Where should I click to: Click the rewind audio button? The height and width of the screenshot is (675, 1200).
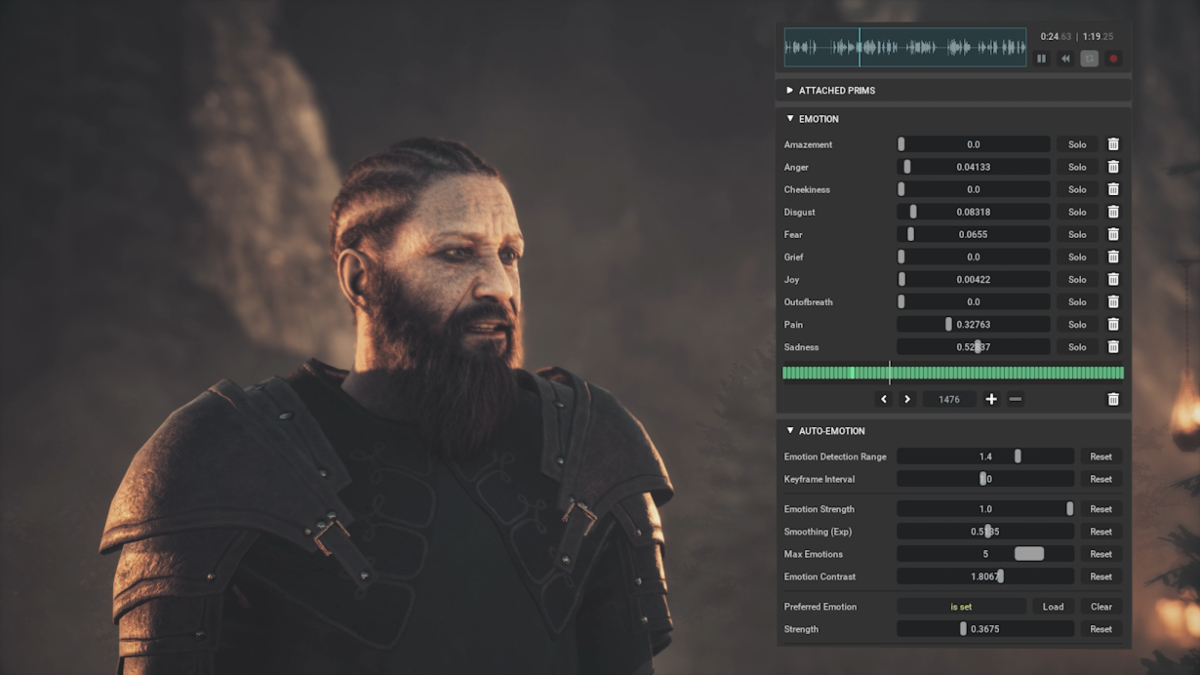[x=1065, y=59]
